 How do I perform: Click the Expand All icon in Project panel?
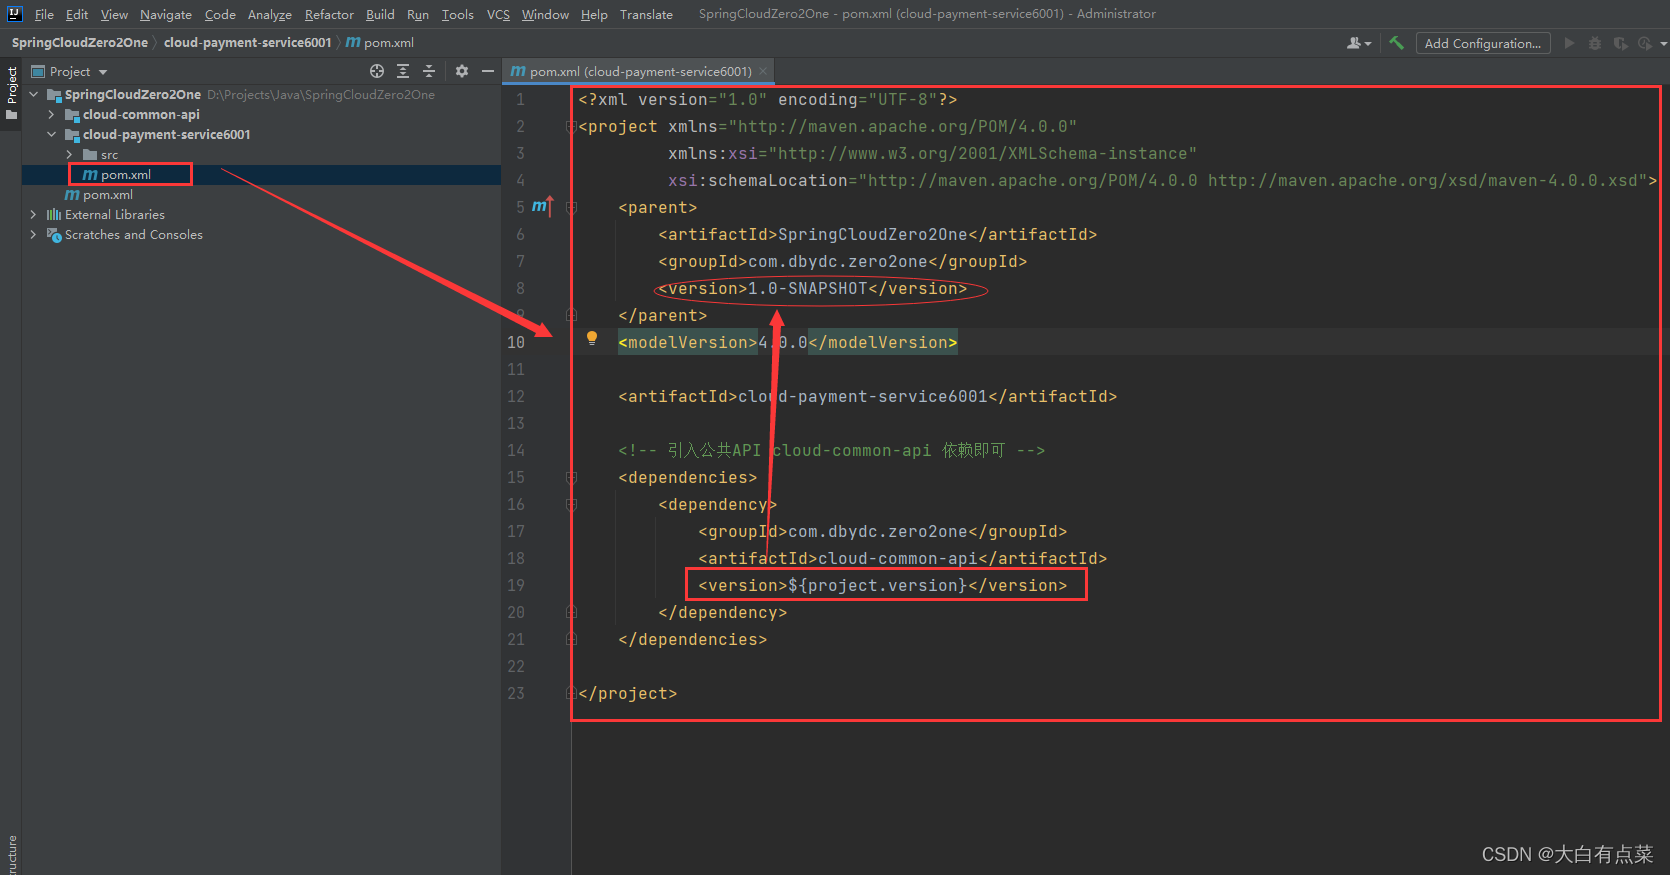403,71
